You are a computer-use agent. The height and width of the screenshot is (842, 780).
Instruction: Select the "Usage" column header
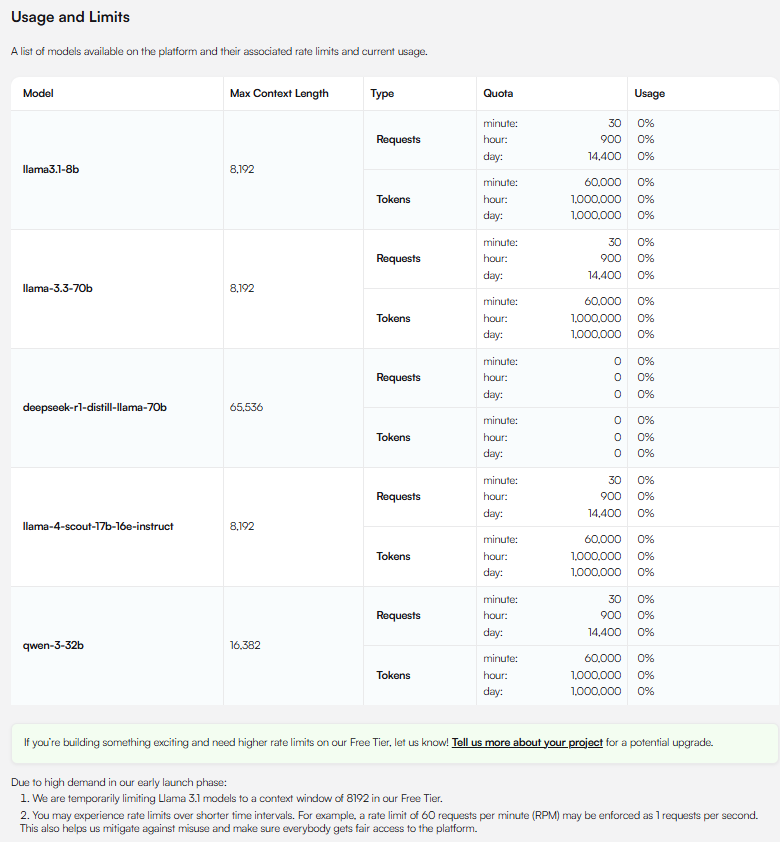[649, 94]
